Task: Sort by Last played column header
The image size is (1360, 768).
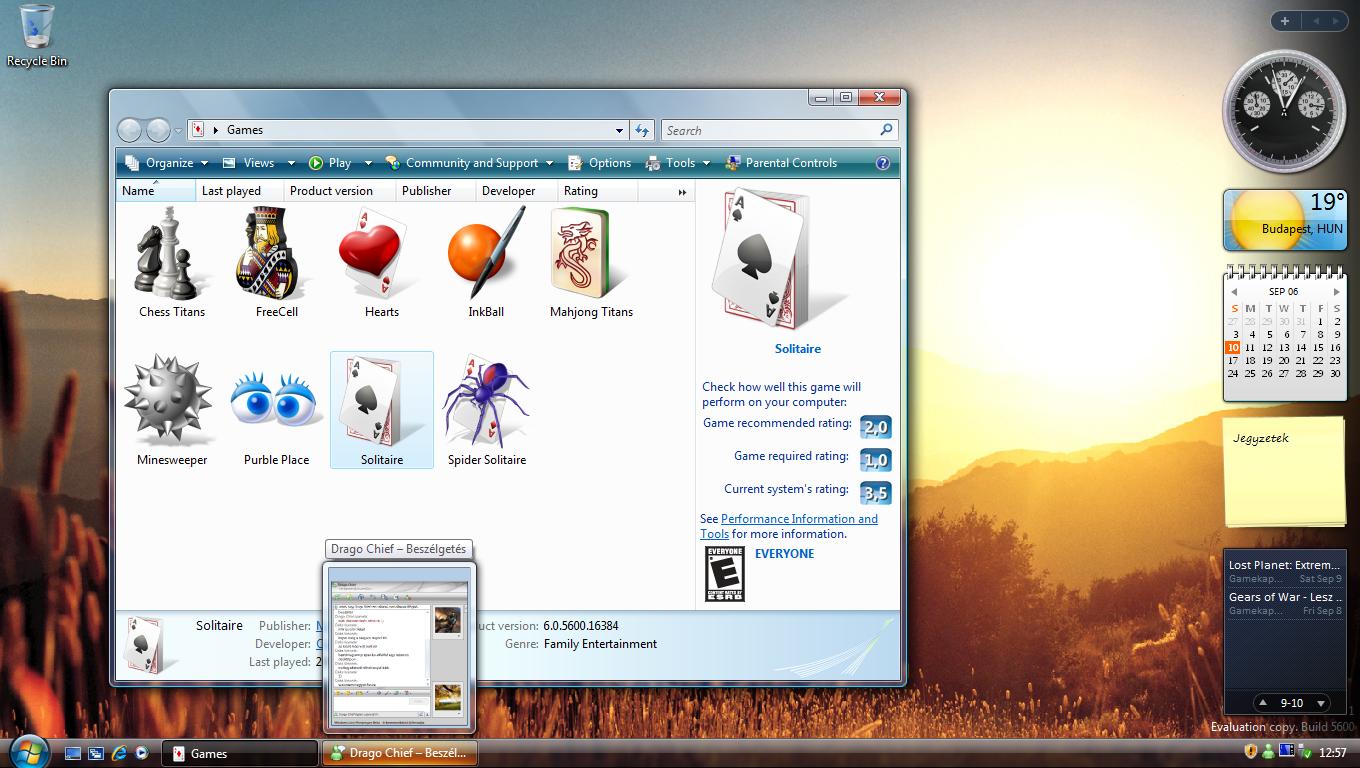Action: pos(239,191)
